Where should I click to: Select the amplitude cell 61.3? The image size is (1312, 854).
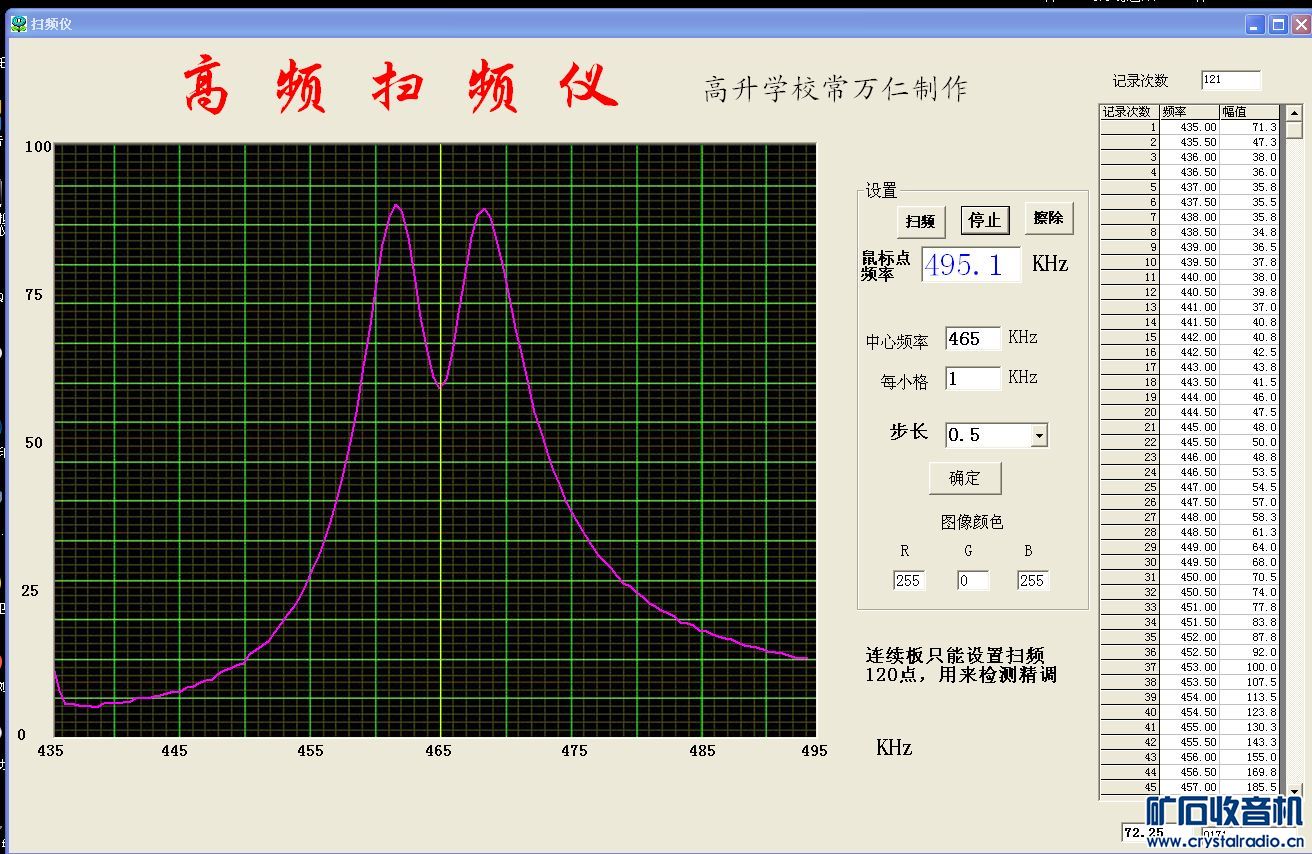pos(1249,532)
